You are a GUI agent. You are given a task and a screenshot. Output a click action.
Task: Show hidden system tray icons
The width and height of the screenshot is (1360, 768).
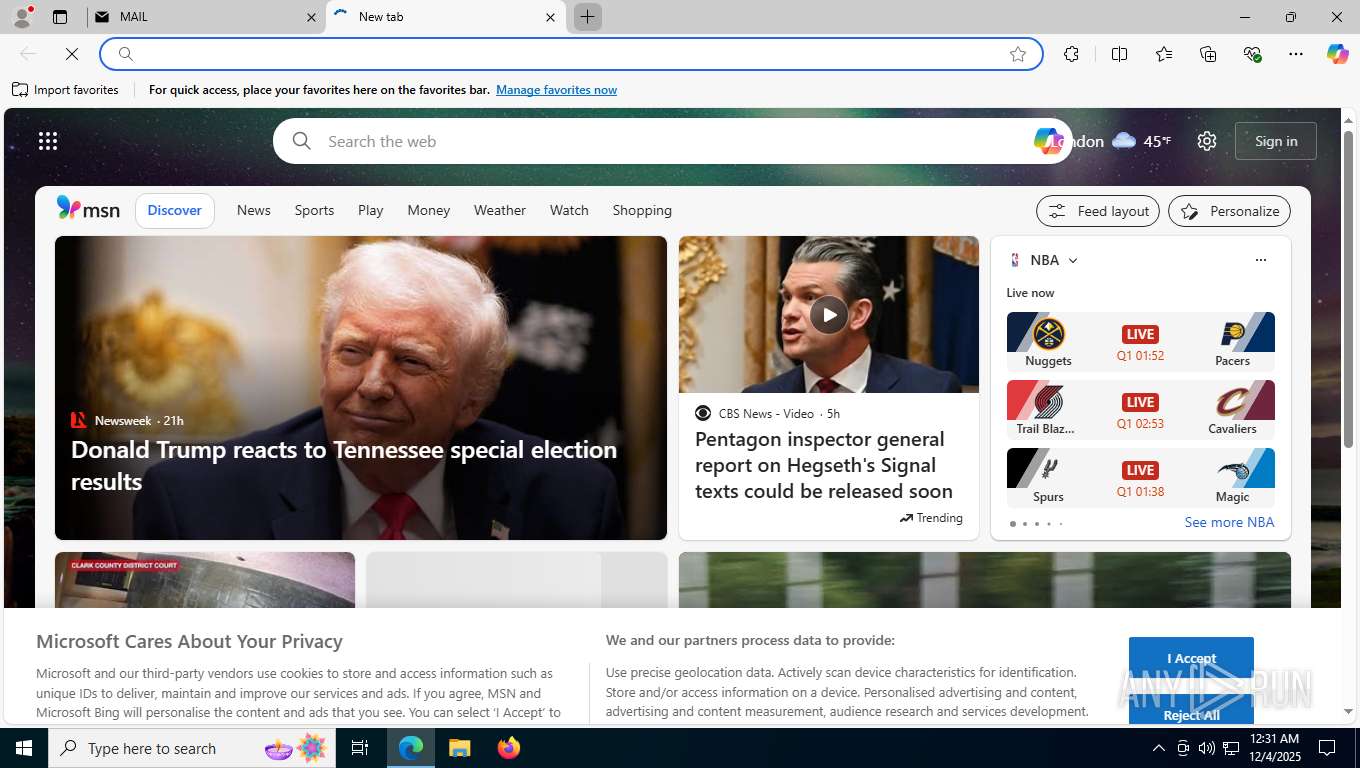coord(1158,748)
